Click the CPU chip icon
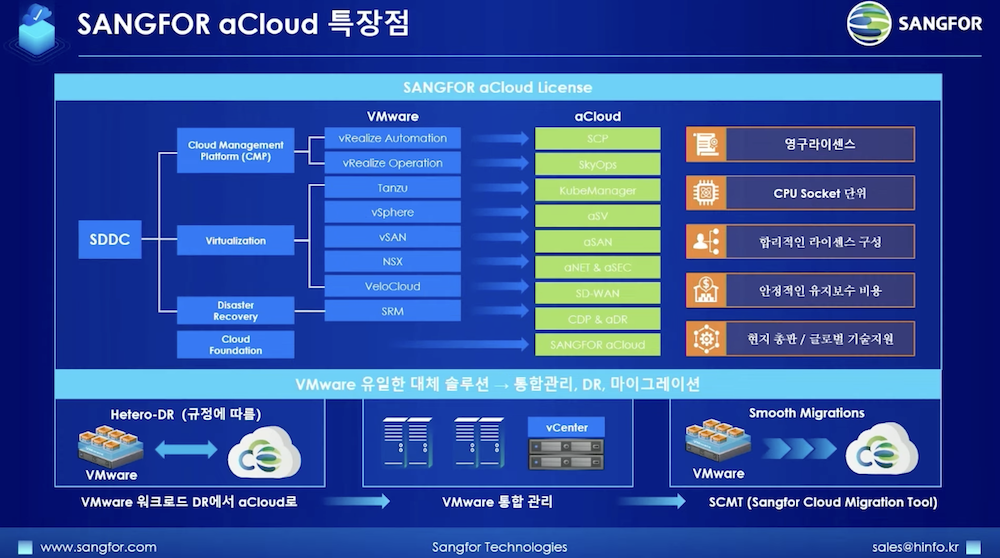The width and height of the screenshot is (1000, 558). [706, 193]
